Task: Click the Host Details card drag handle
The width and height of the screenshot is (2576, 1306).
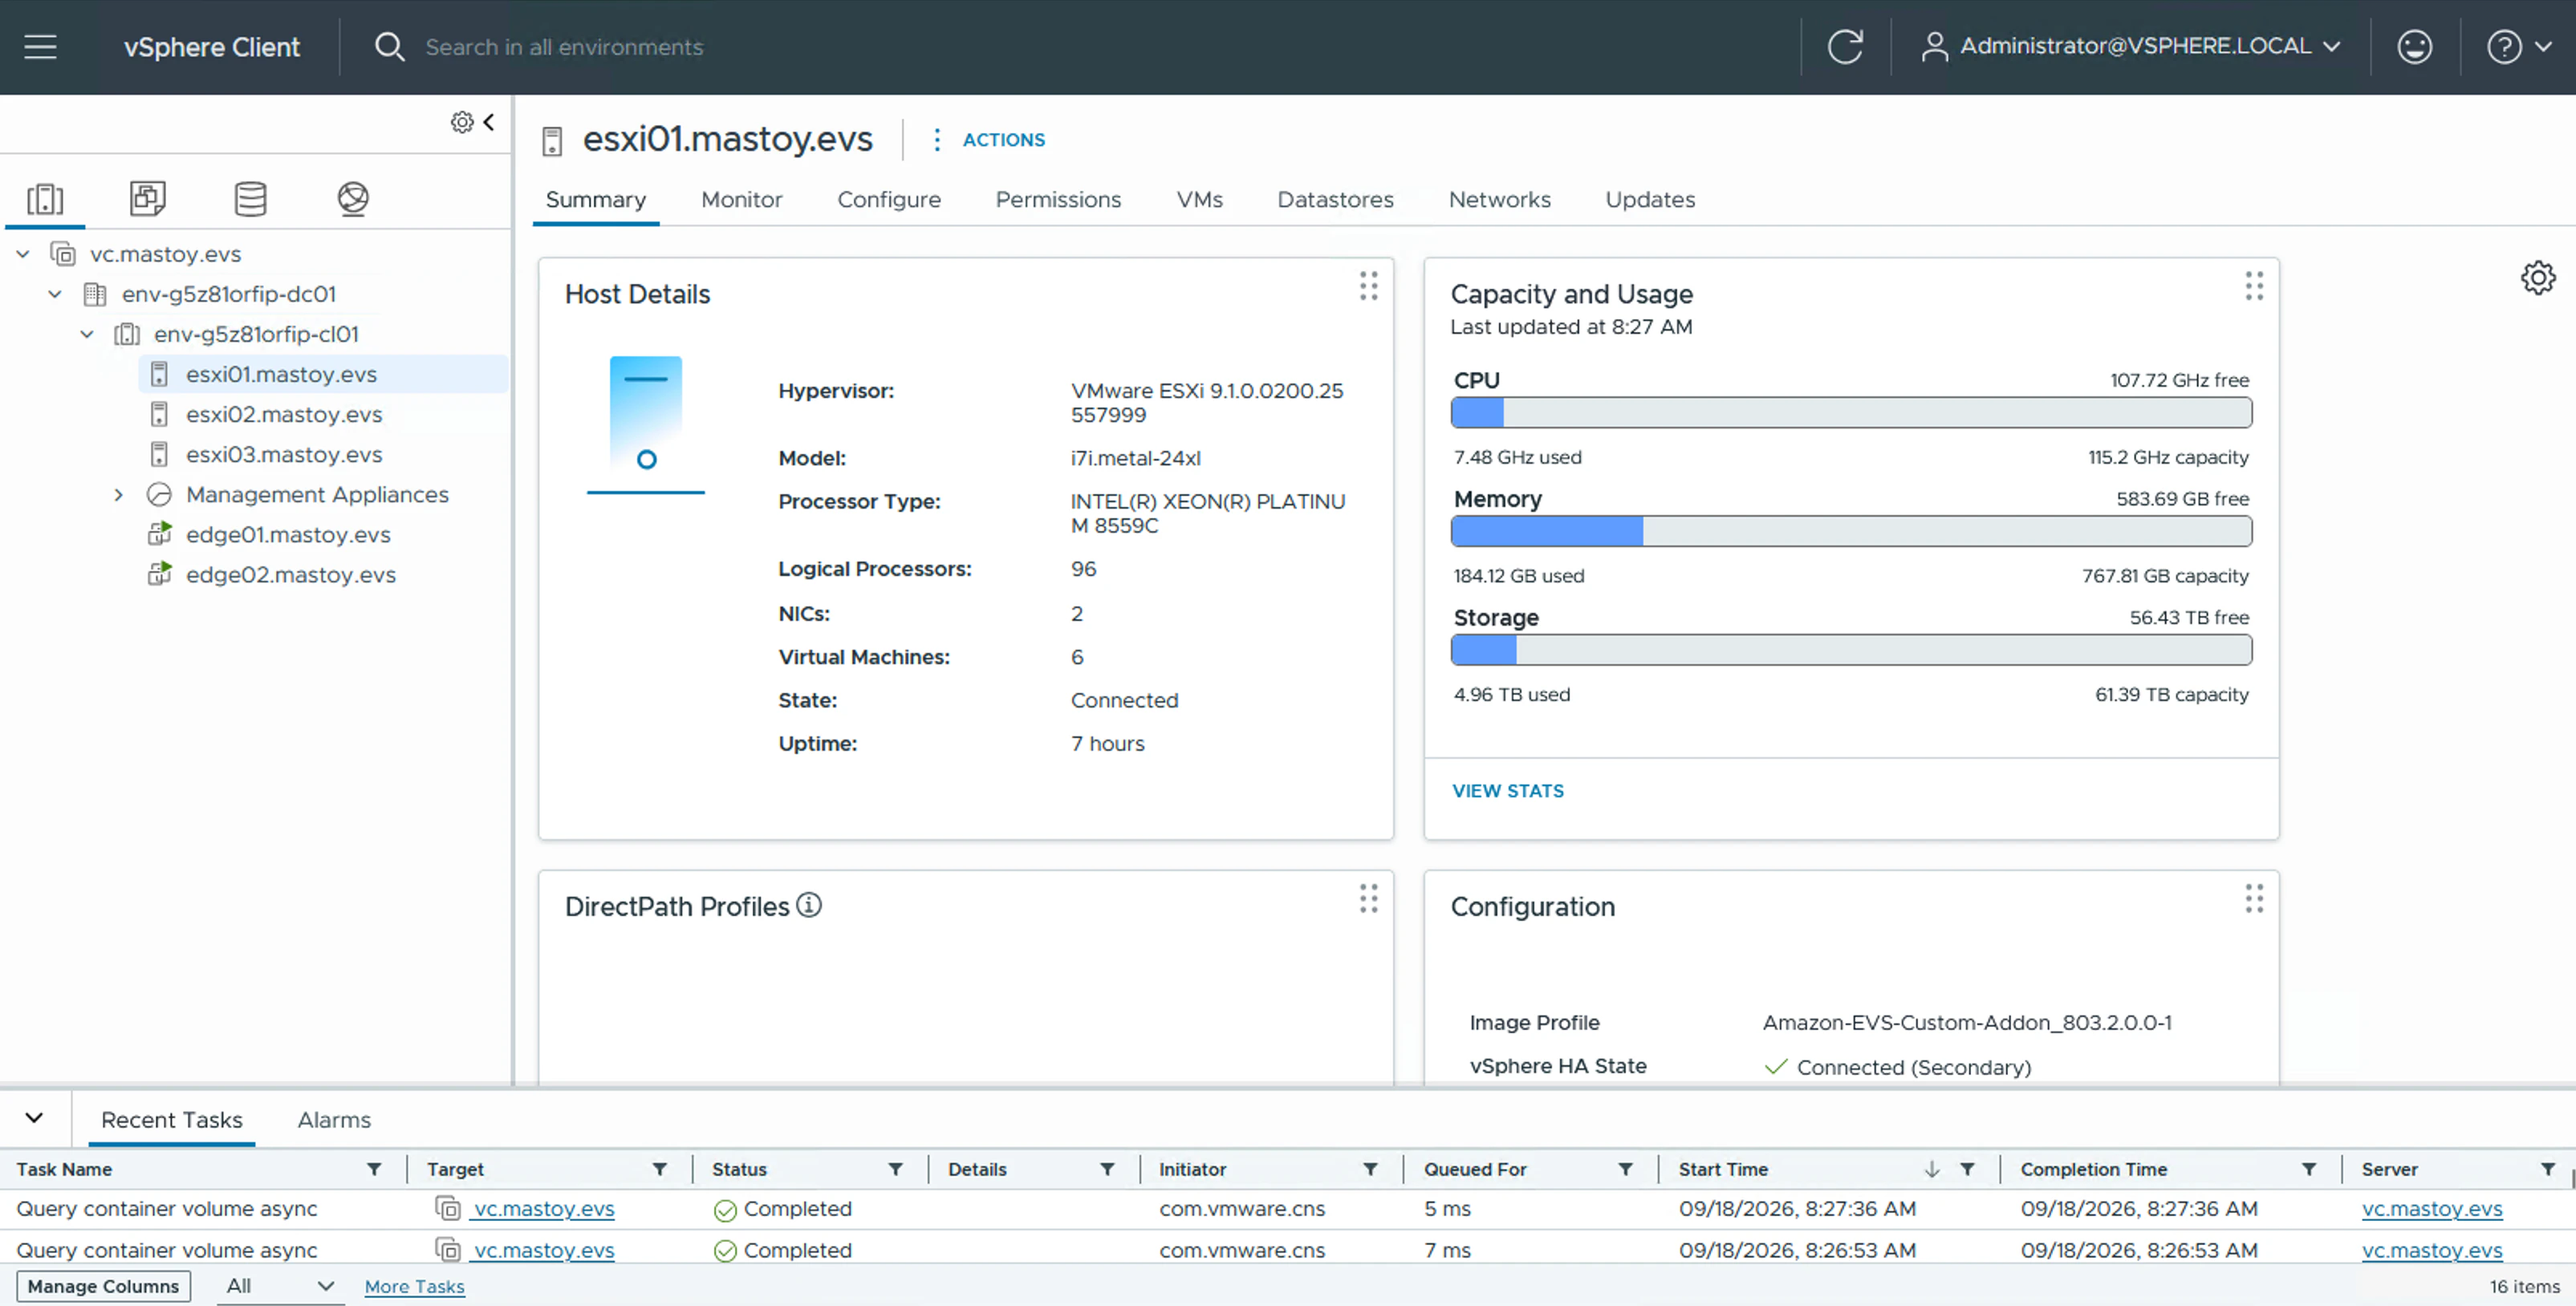Action: 1368,286
